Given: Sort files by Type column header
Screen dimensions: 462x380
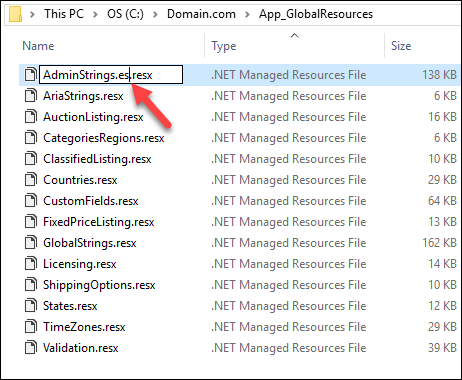Looking at the screenshot, I should click(224, 46).
